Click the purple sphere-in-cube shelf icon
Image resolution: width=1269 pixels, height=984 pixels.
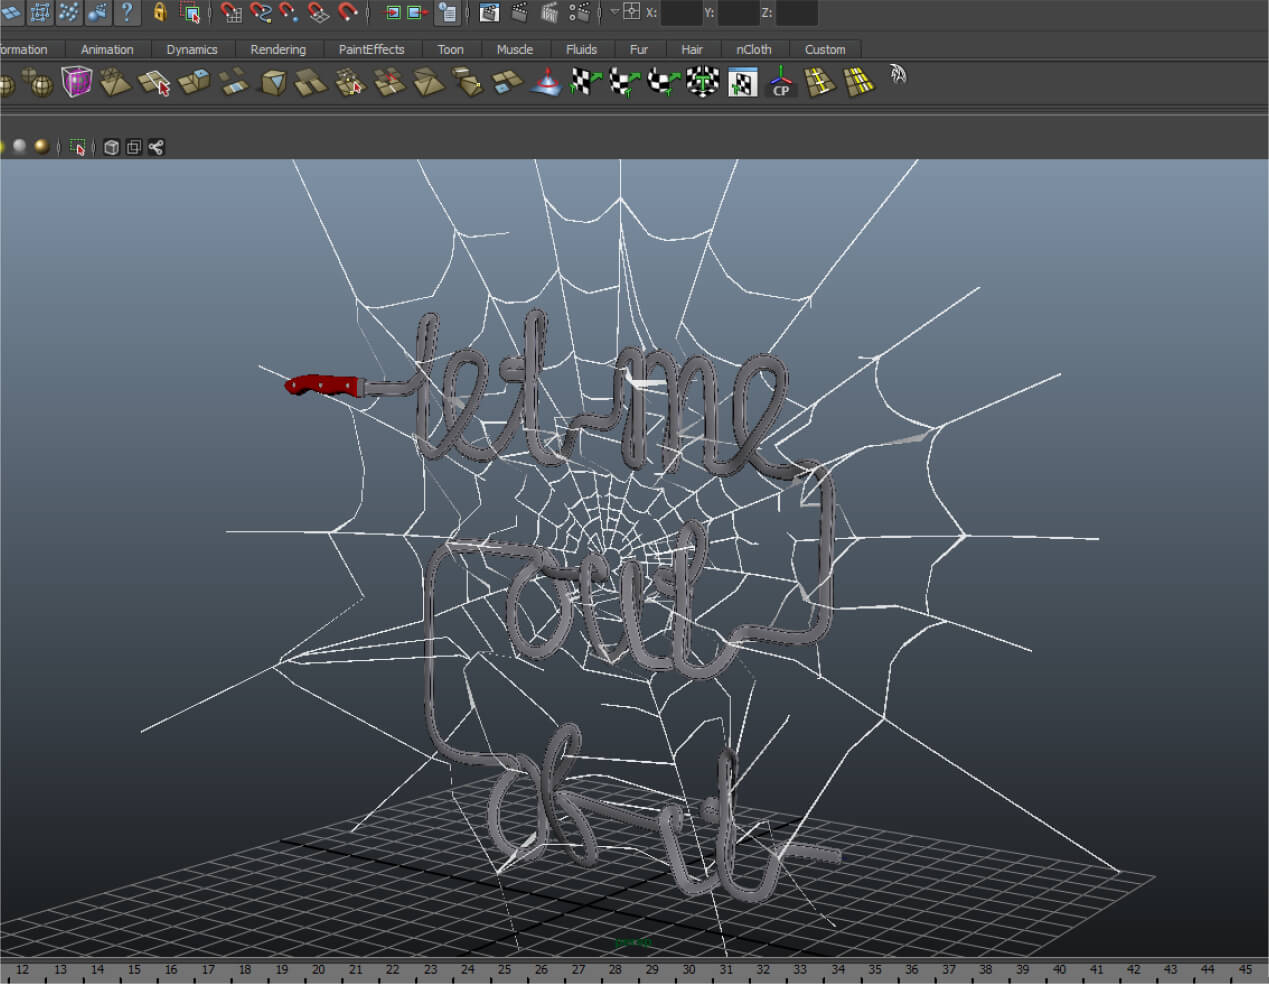[x=76, y=82]
